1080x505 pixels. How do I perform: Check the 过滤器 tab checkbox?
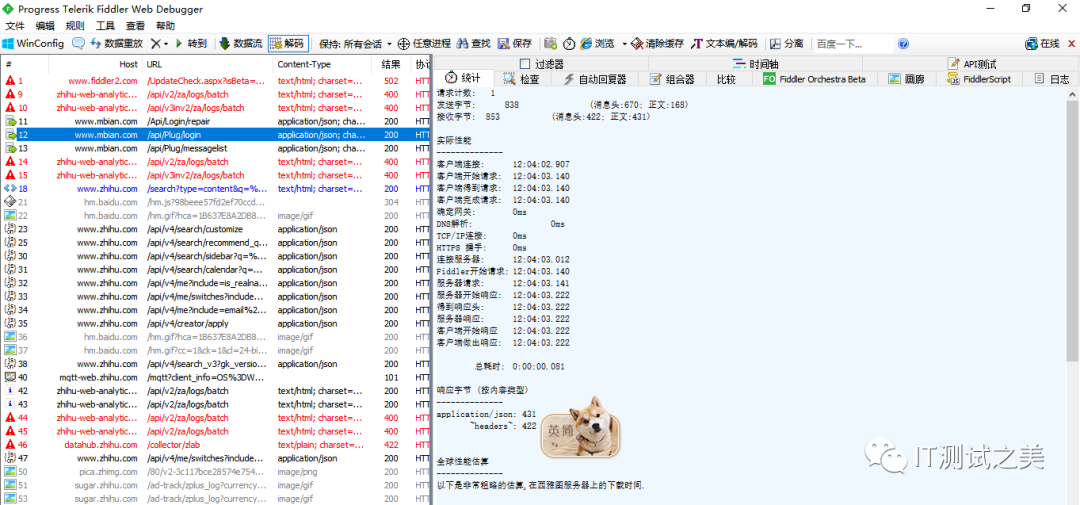526,64
